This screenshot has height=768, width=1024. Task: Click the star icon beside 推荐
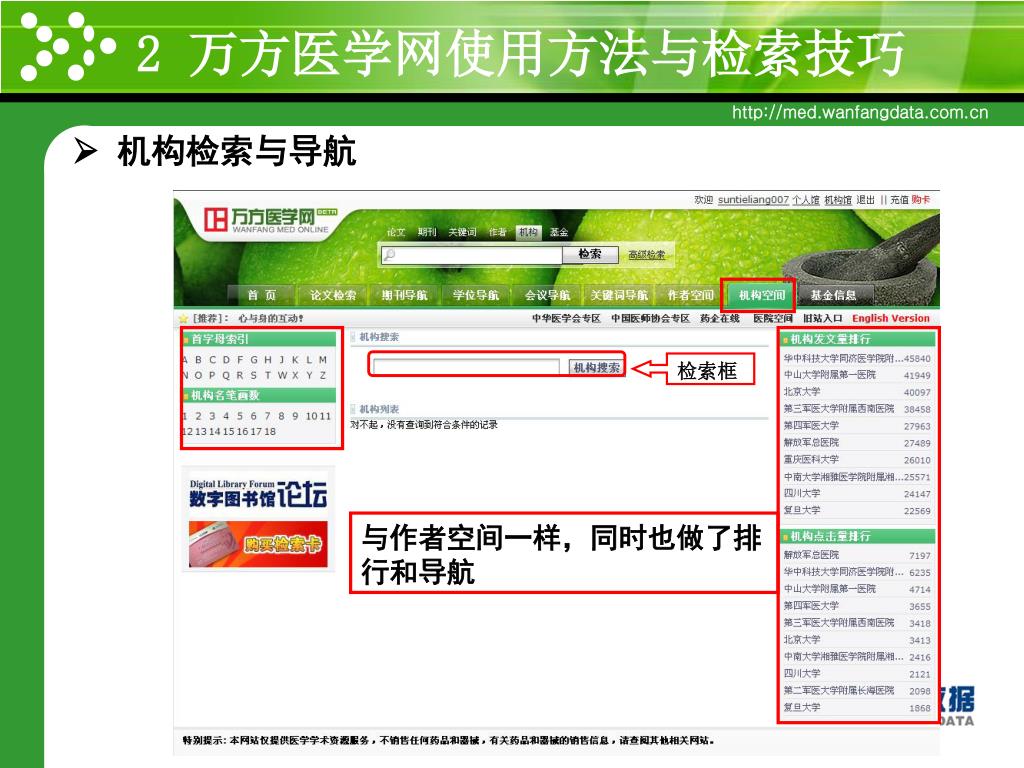[184, 319]
